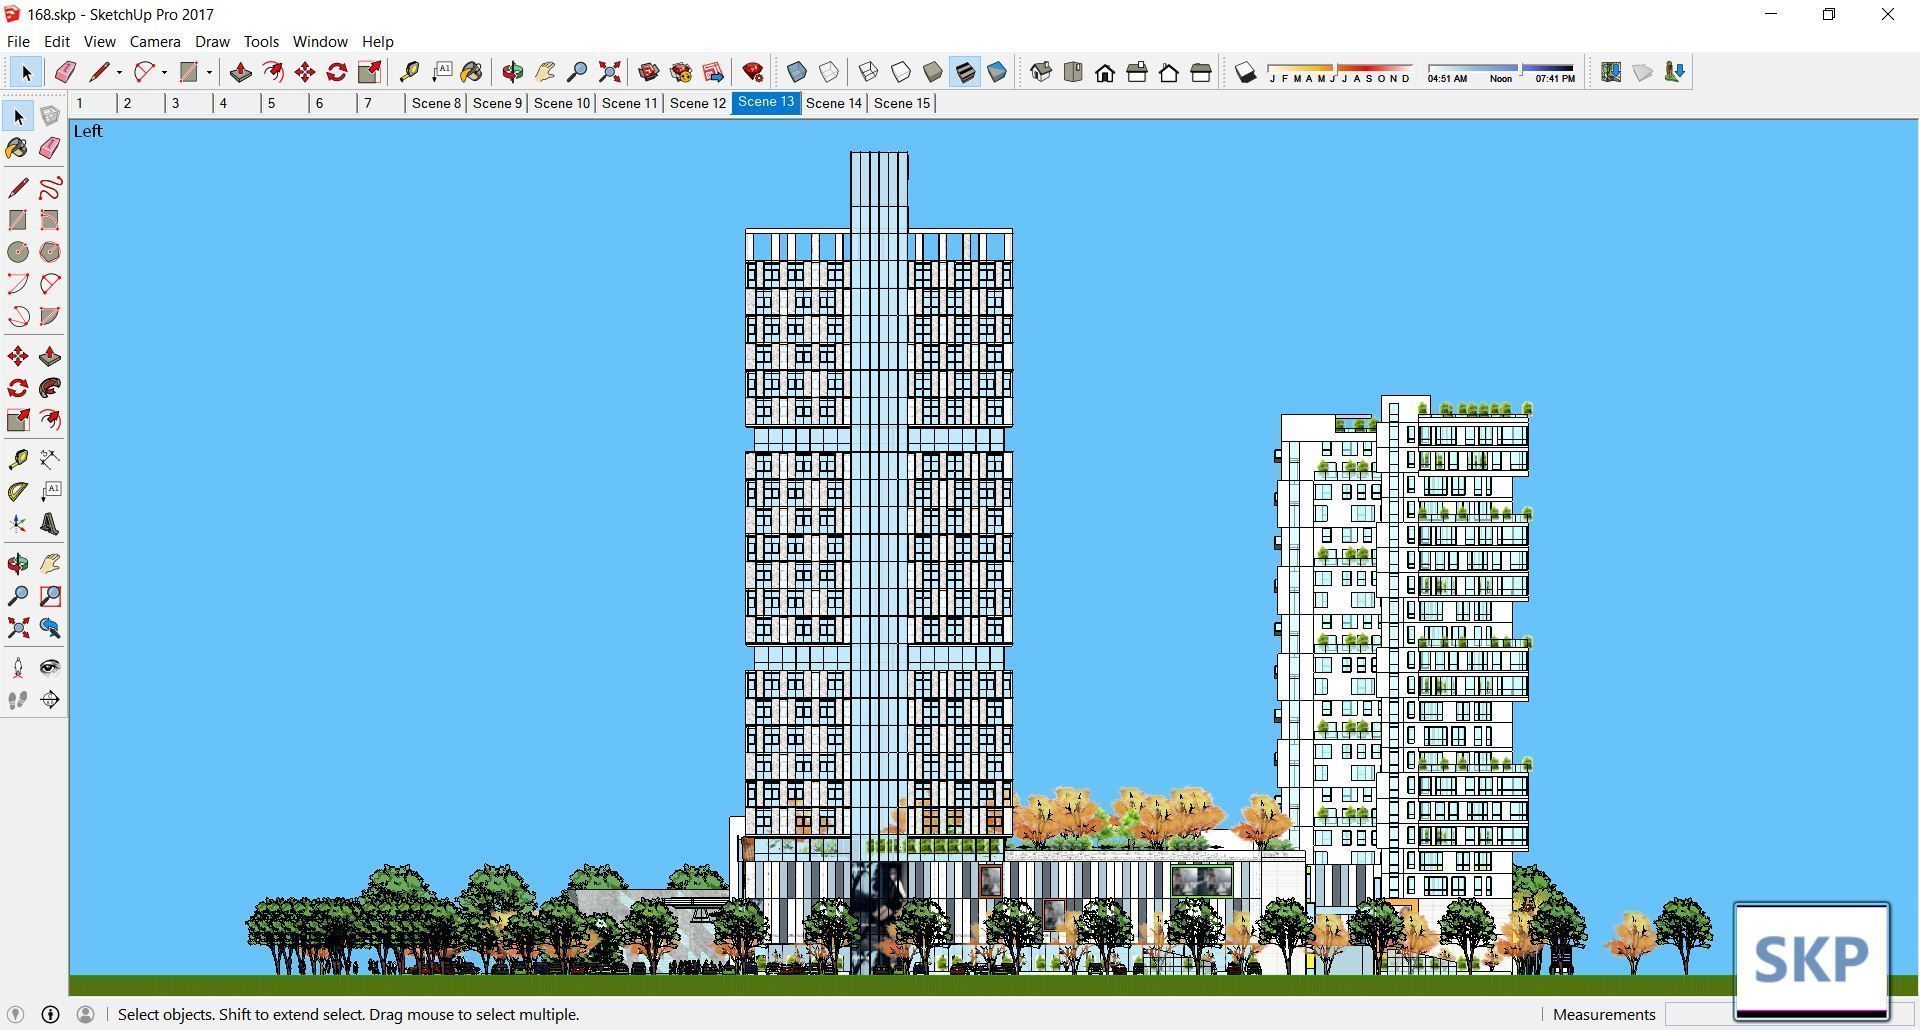Switch to Top standard view
Viewport: 1920px width, 1030px height.
[1073, 72]
